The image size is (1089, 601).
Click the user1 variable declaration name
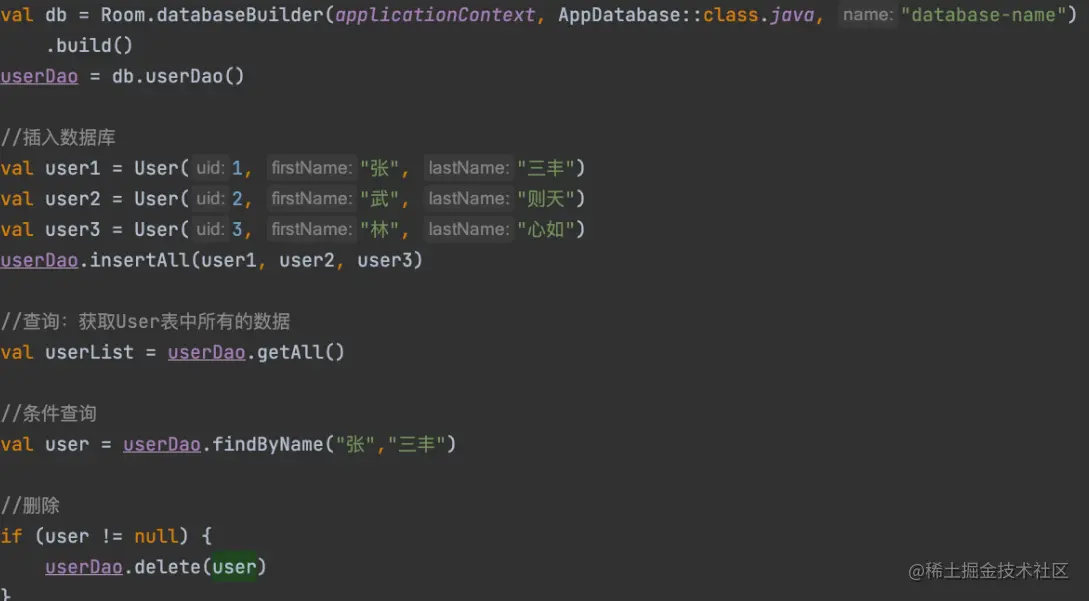[72, 168]
